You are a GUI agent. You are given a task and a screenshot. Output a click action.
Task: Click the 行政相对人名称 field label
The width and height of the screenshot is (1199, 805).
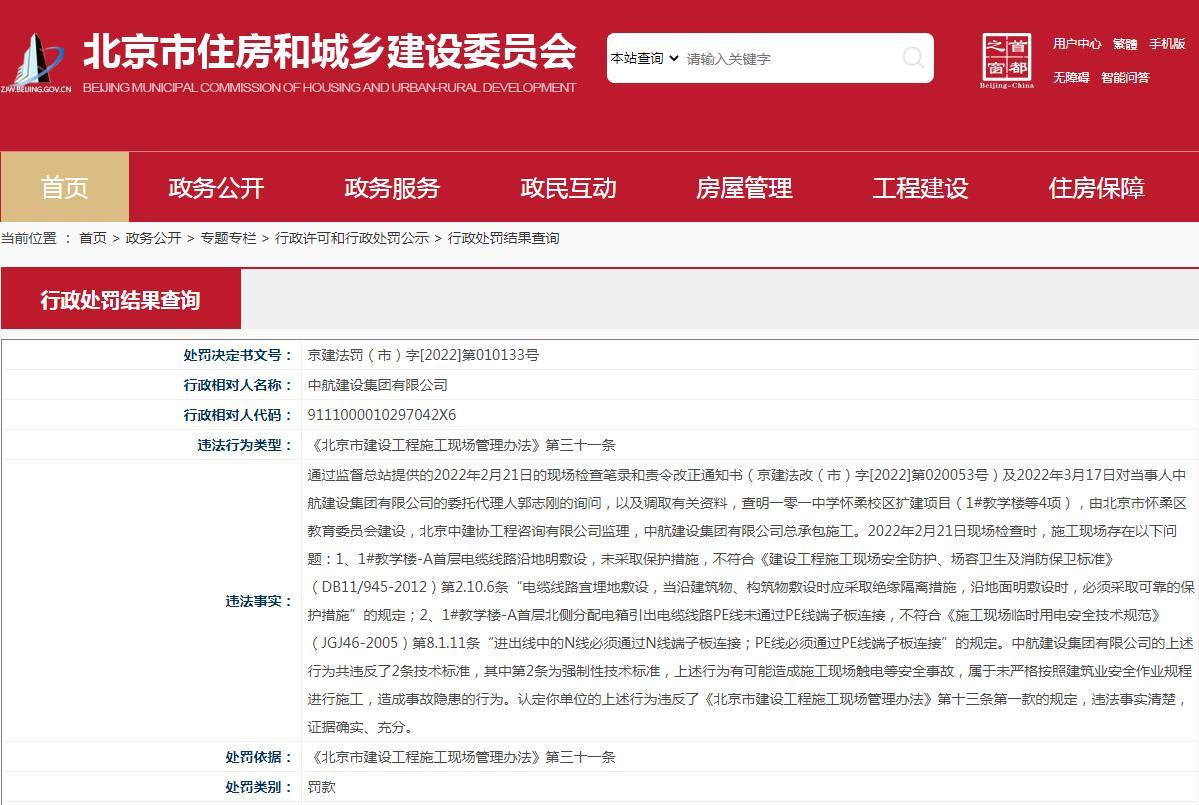pyautogui.click(x=238, y=385)
